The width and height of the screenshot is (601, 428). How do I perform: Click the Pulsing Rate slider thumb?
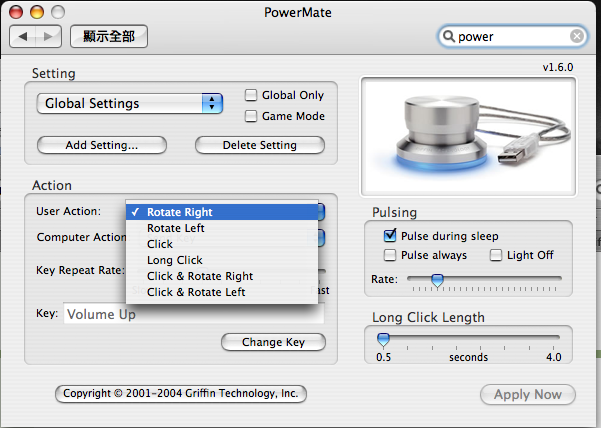tap(437, 280)
